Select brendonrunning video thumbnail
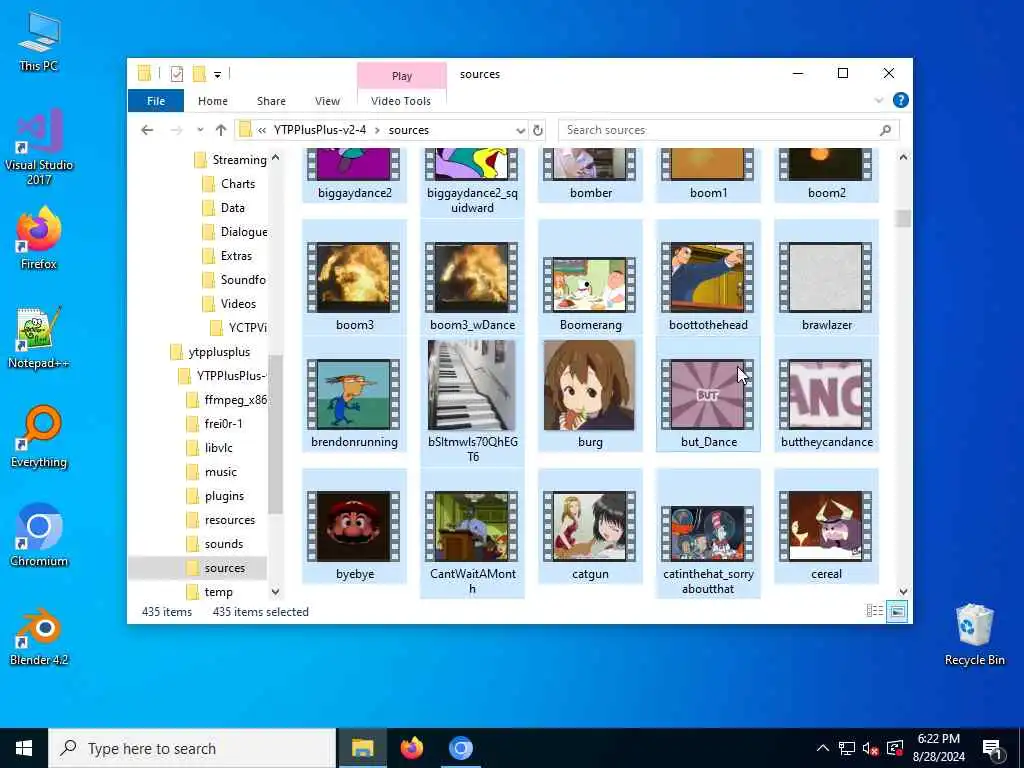This screenshot has height=768, width=1024. 355,394
